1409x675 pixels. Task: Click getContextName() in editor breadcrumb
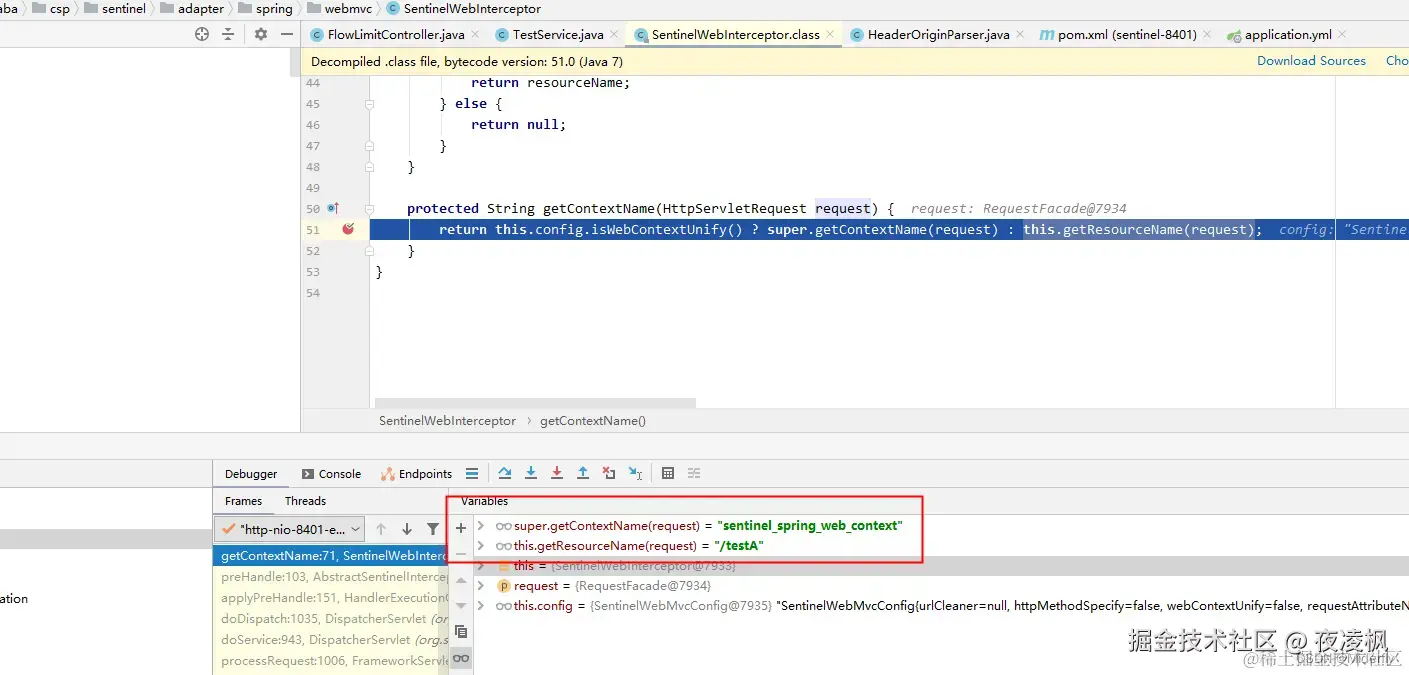[x=593, y=421]
